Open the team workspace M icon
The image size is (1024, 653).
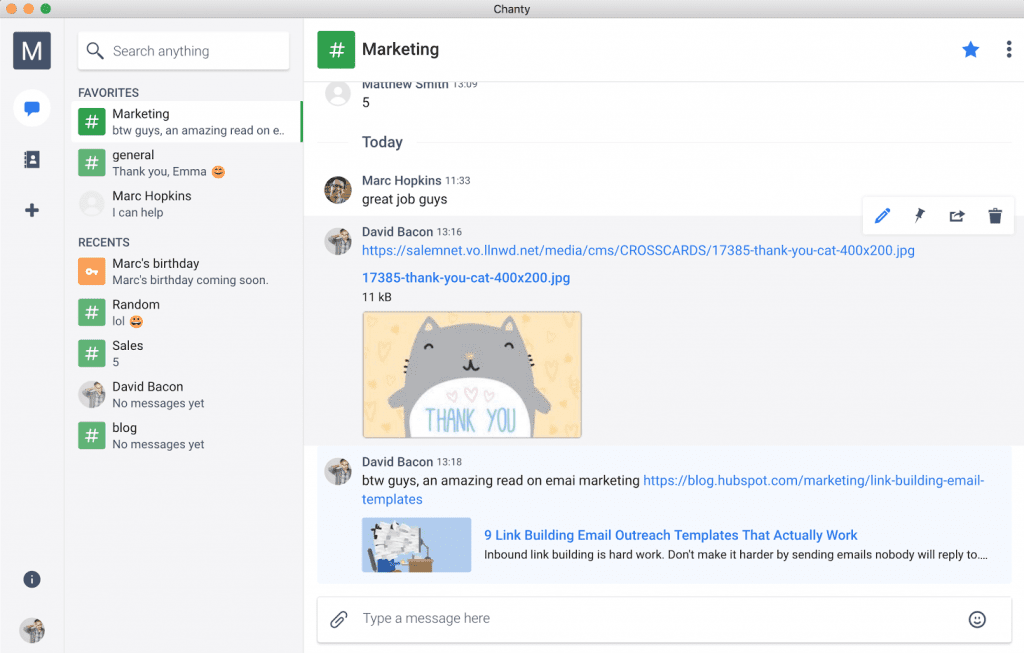click(x=31, y=50)
